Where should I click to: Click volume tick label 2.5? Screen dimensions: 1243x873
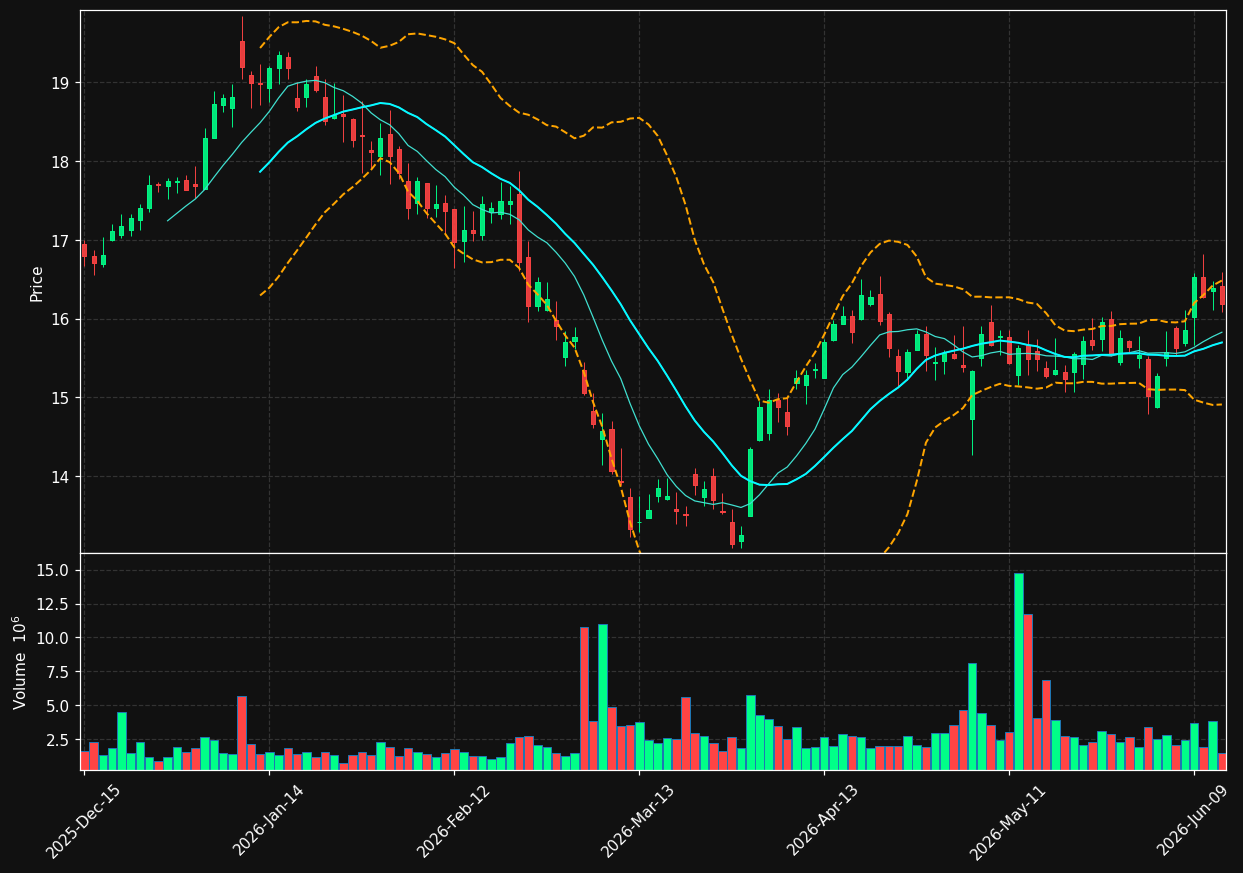pos(58,740)
